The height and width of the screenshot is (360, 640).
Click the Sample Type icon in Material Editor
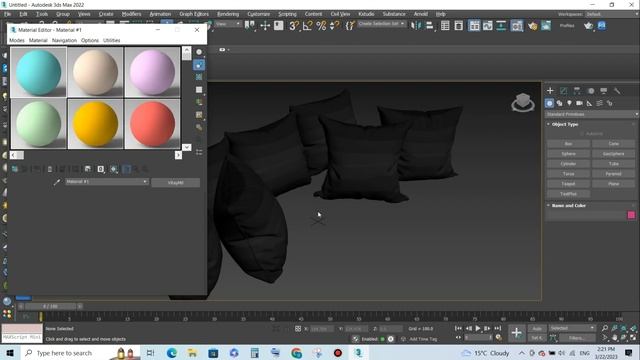coord(199,52)
